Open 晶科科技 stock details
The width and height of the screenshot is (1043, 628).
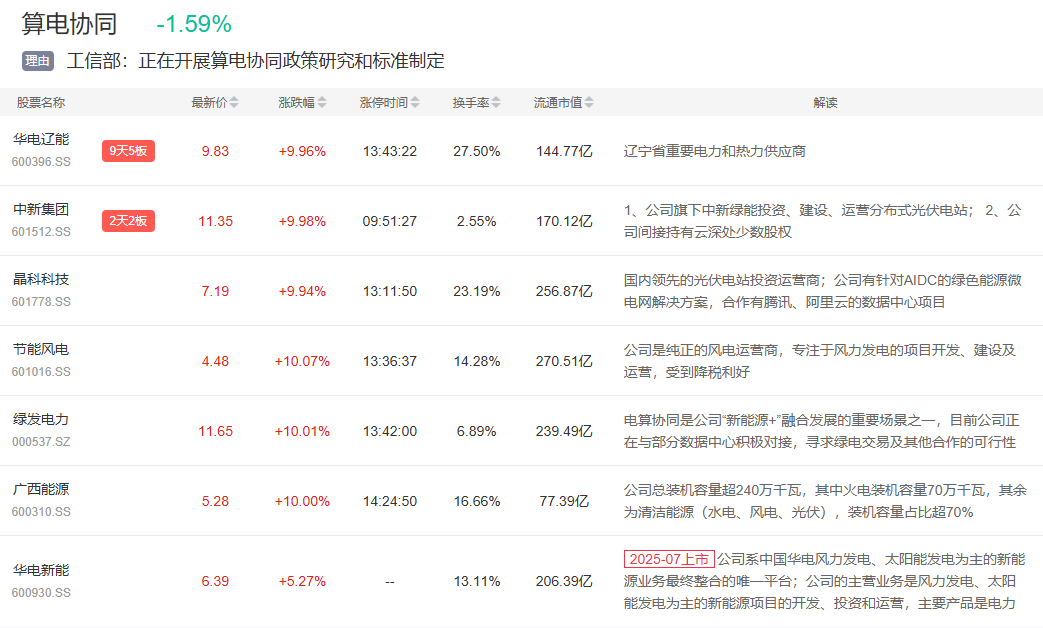click(41, 279)
